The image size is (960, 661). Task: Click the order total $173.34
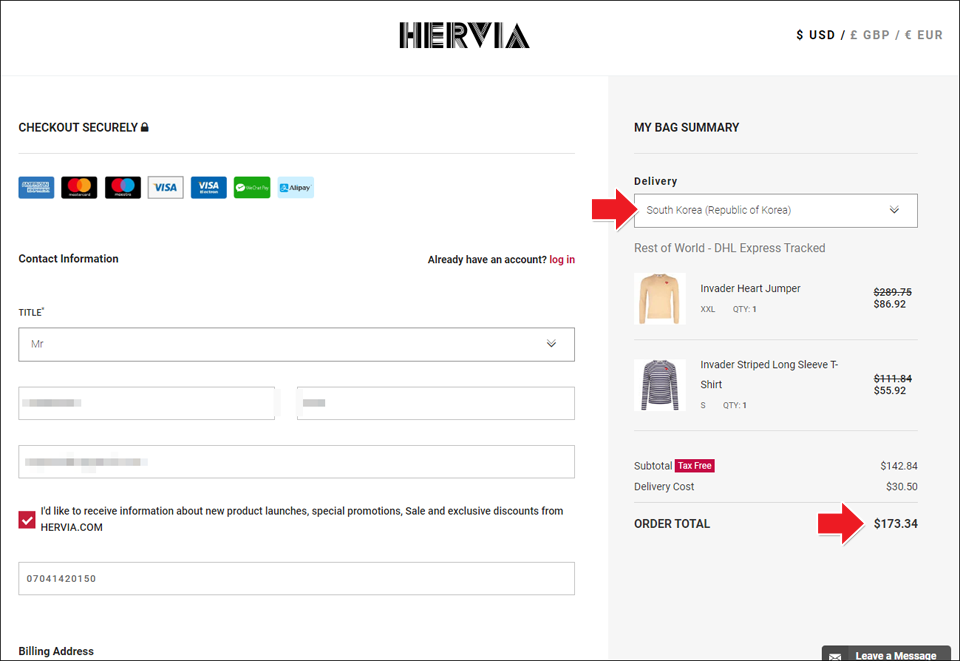tap(896, 524)
